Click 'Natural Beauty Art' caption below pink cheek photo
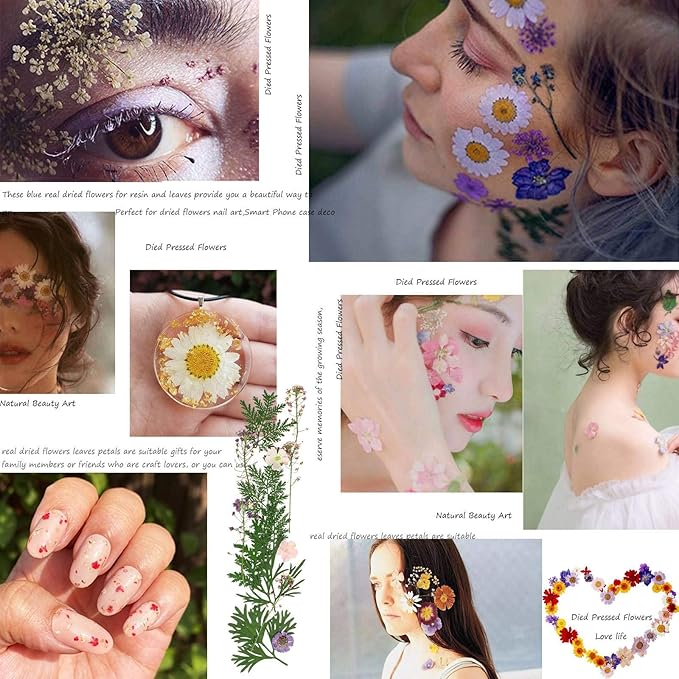 (x=473, y=515)
